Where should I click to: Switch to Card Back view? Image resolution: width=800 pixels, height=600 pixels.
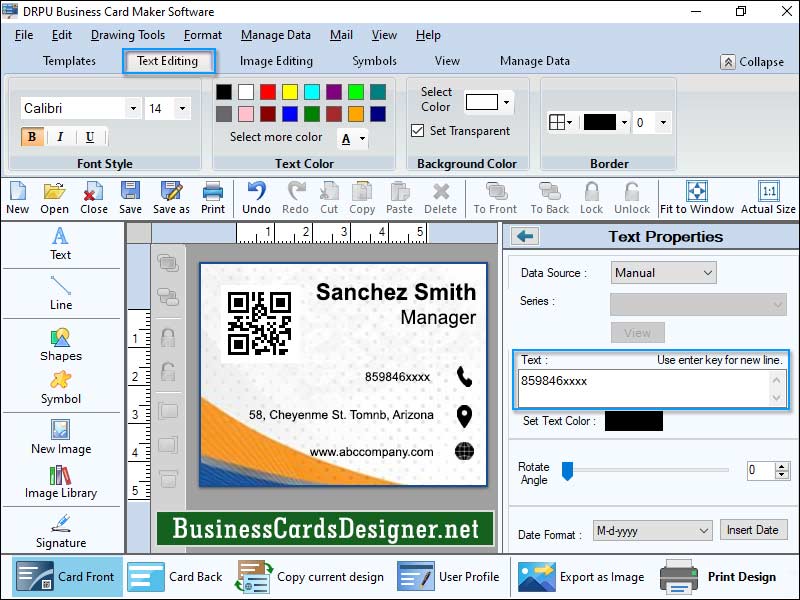point(175,577)
